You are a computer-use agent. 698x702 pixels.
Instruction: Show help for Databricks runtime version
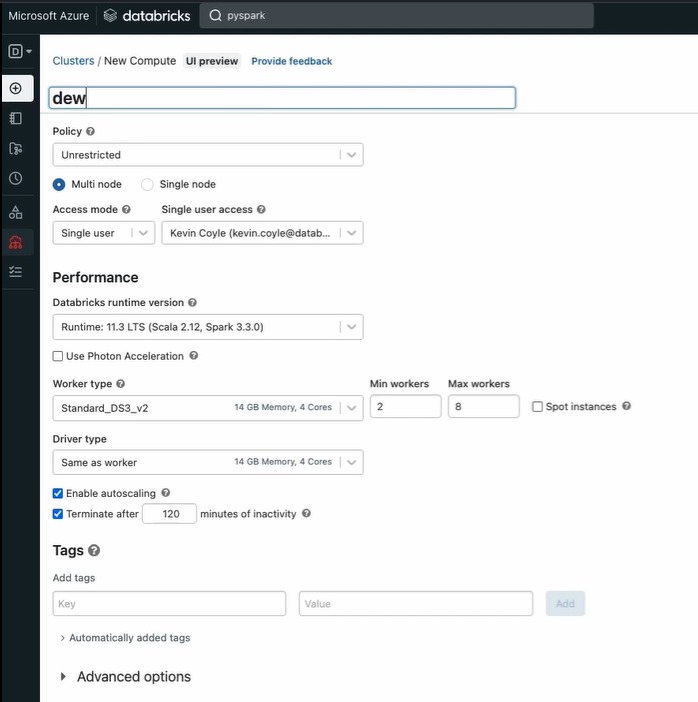click(193, 302)
